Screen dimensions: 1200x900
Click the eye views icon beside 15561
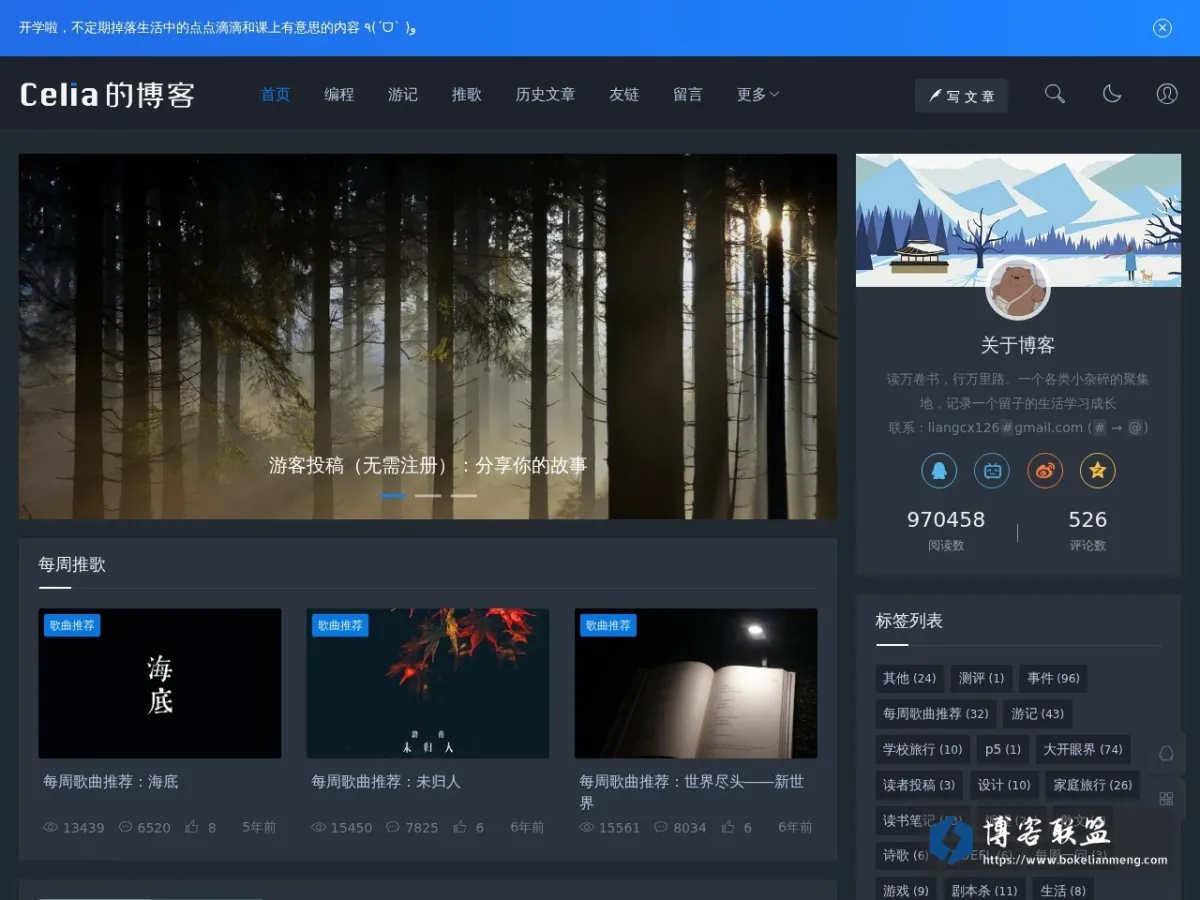(x=587, y=827)
